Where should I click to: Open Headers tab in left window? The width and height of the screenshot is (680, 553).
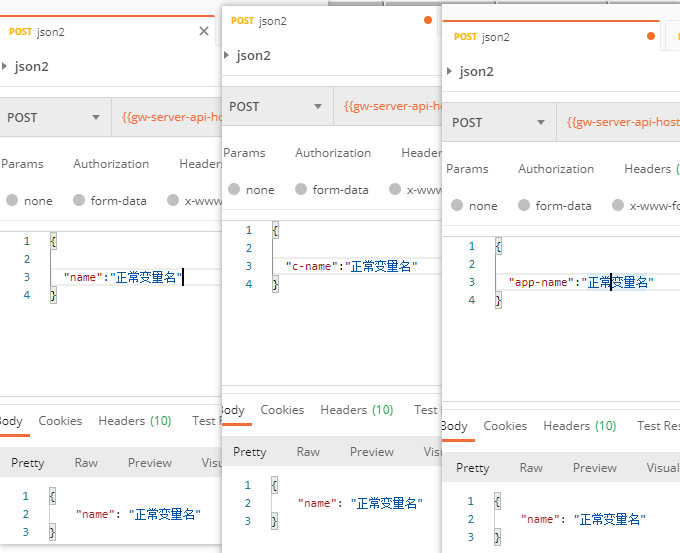200,164
